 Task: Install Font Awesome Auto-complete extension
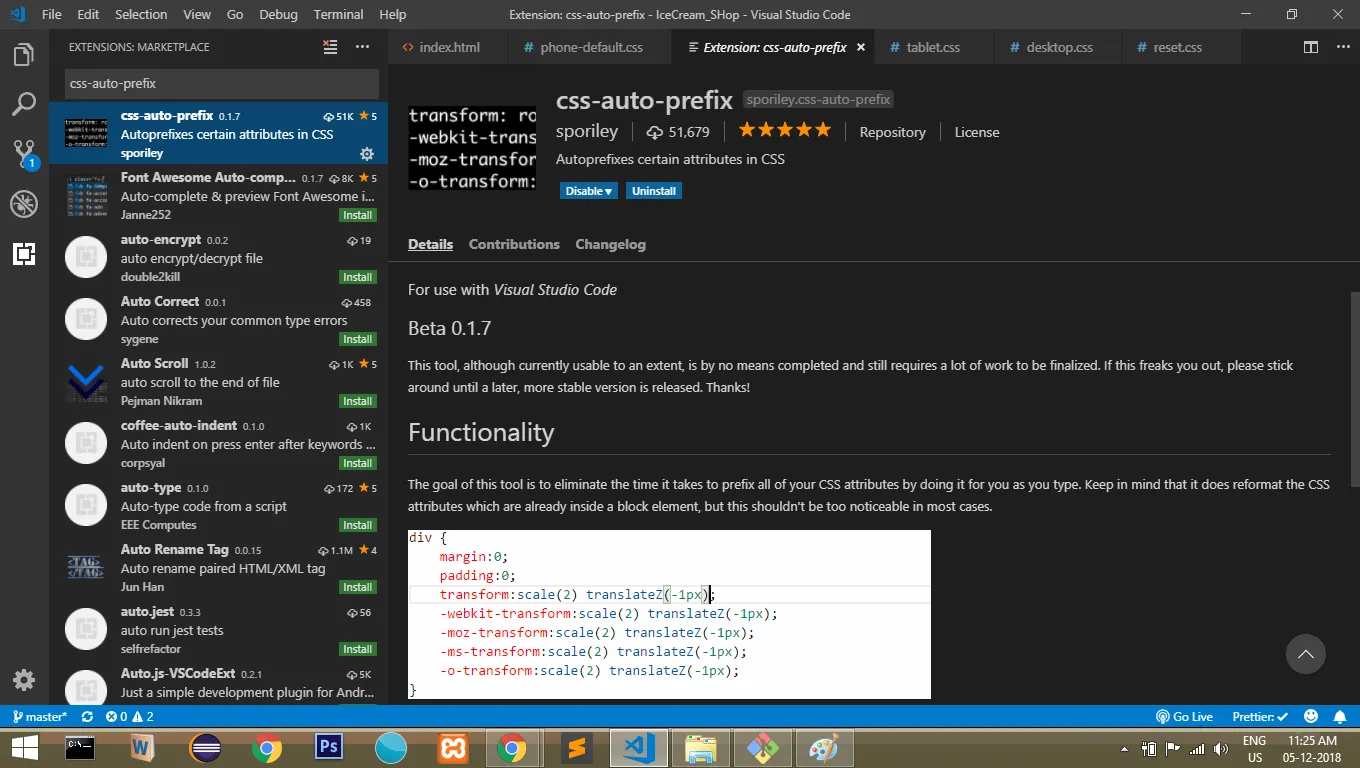358,215
